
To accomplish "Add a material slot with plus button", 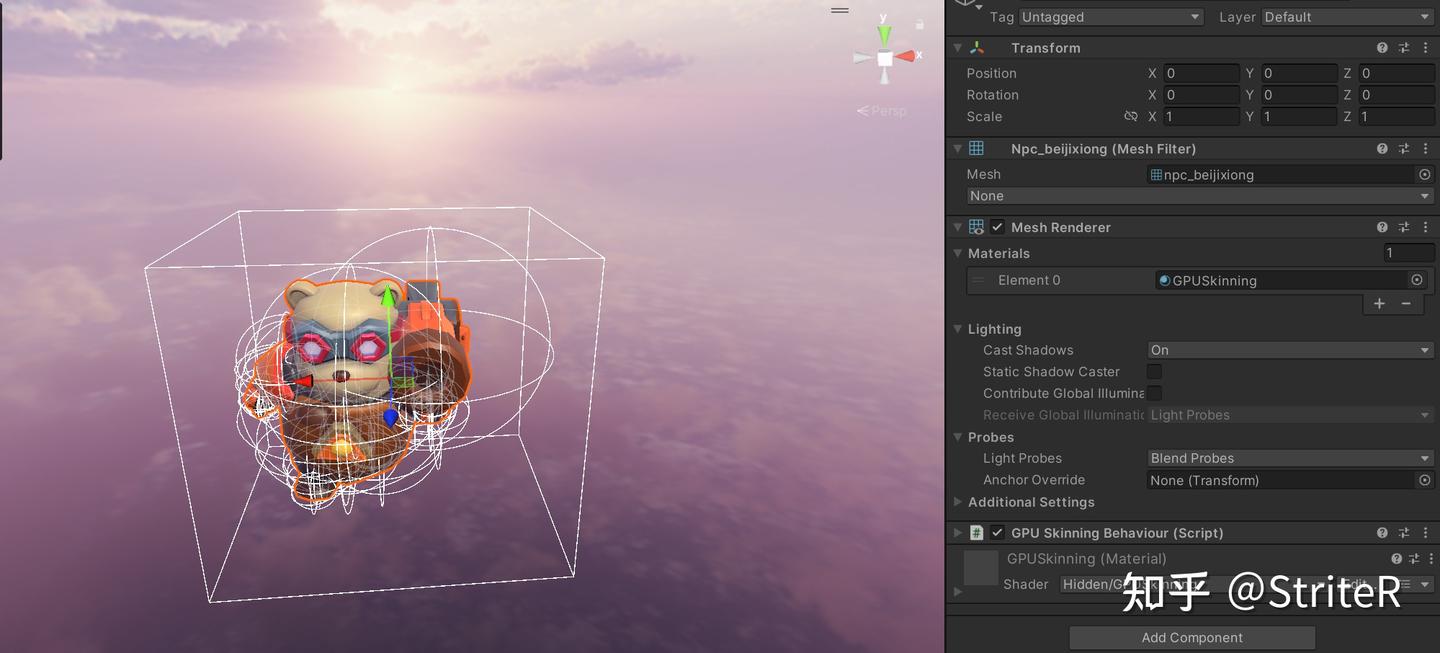I will click(1379, 303).
